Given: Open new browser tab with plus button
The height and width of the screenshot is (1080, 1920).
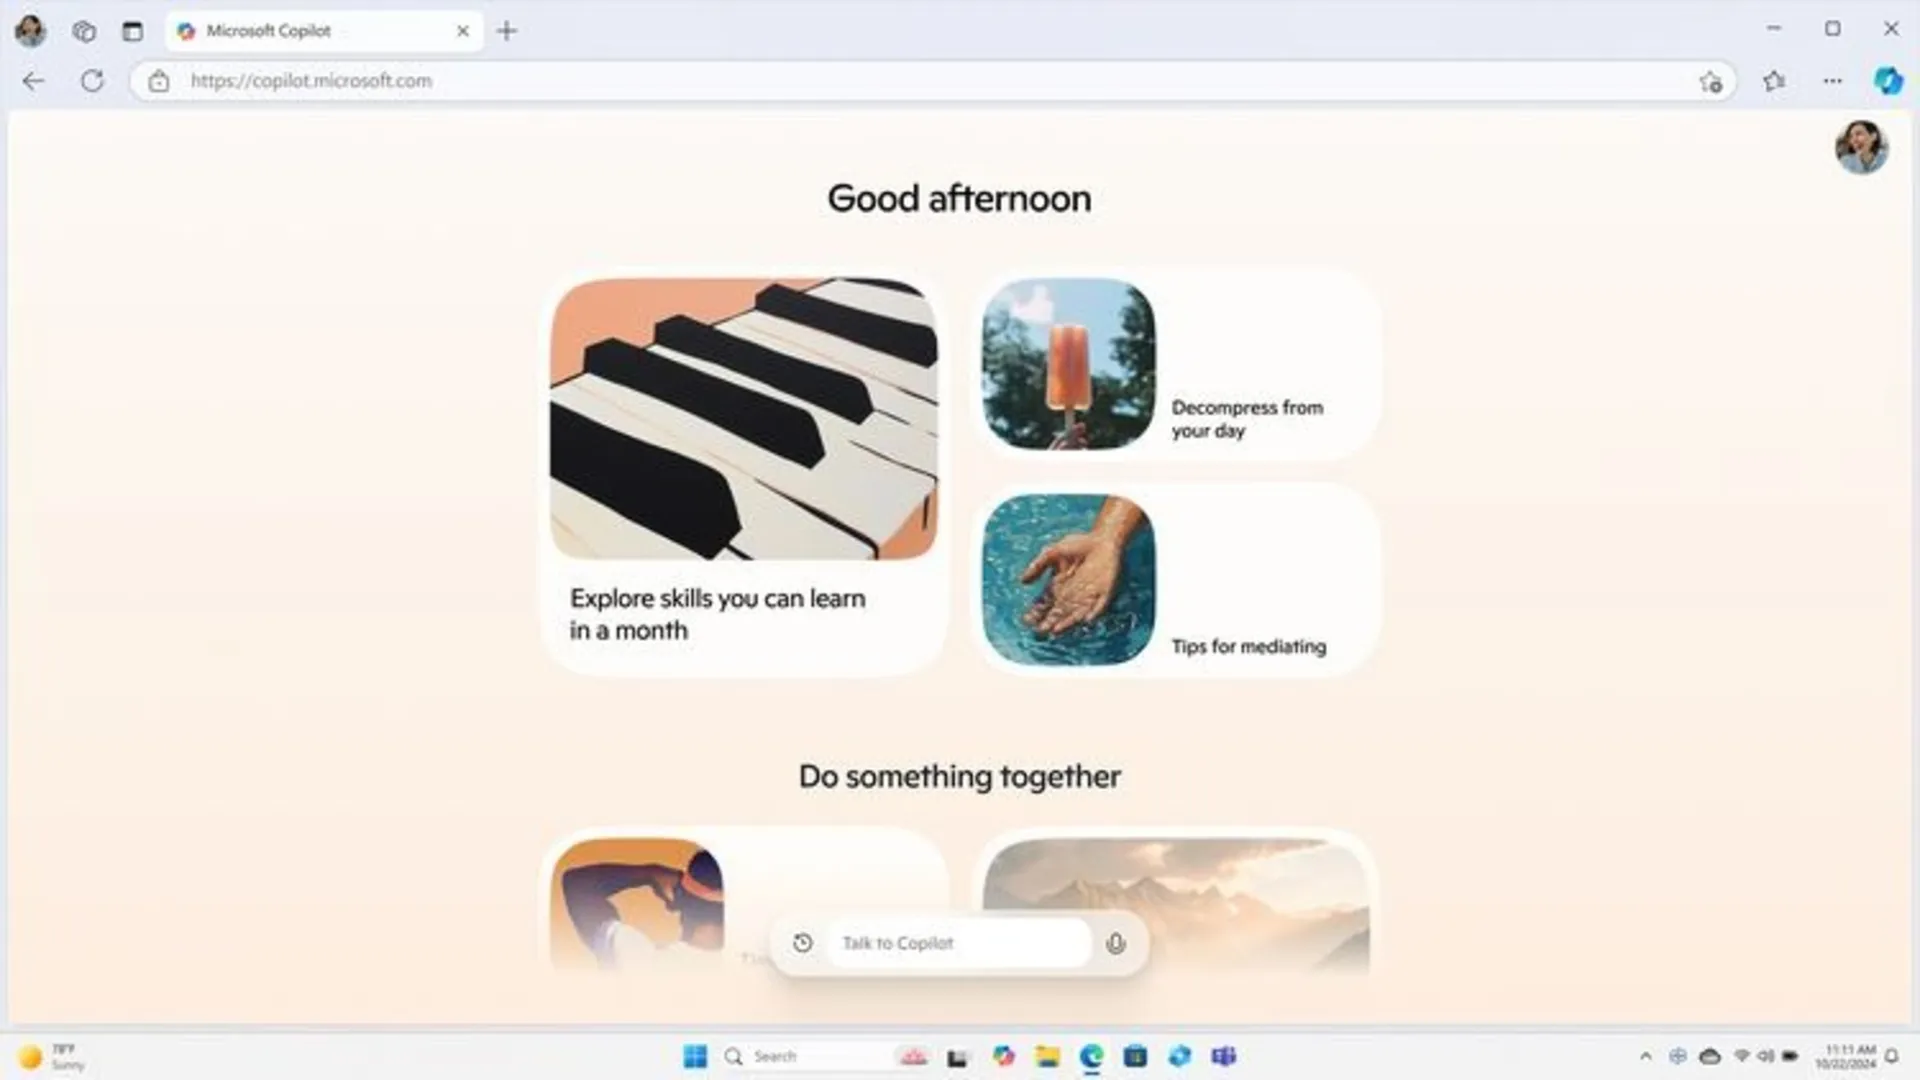Looking at the screenshot, I should (x=506, y=29).
